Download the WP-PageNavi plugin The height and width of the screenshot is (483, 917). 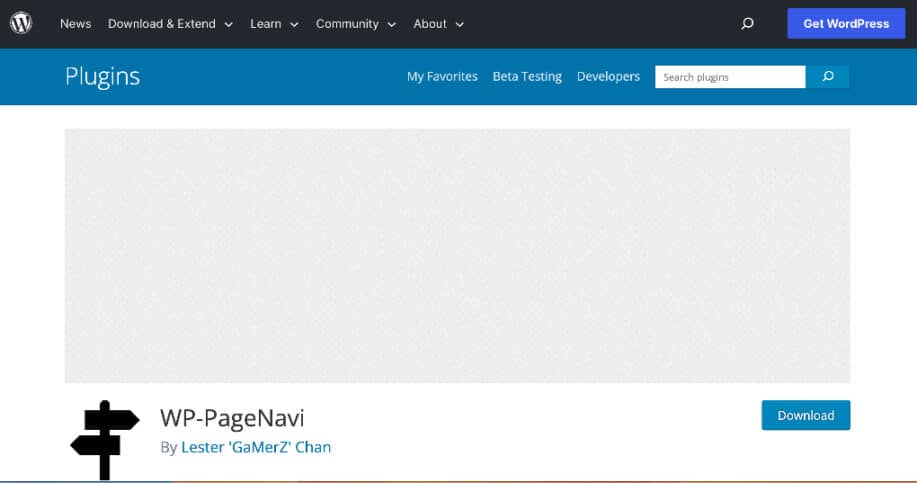click(806, 415)
